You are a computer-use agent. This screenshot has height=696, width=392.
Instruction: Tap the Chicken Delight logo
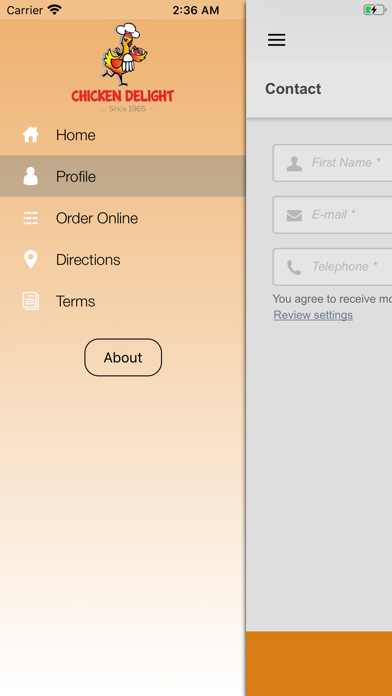point(123,67)
